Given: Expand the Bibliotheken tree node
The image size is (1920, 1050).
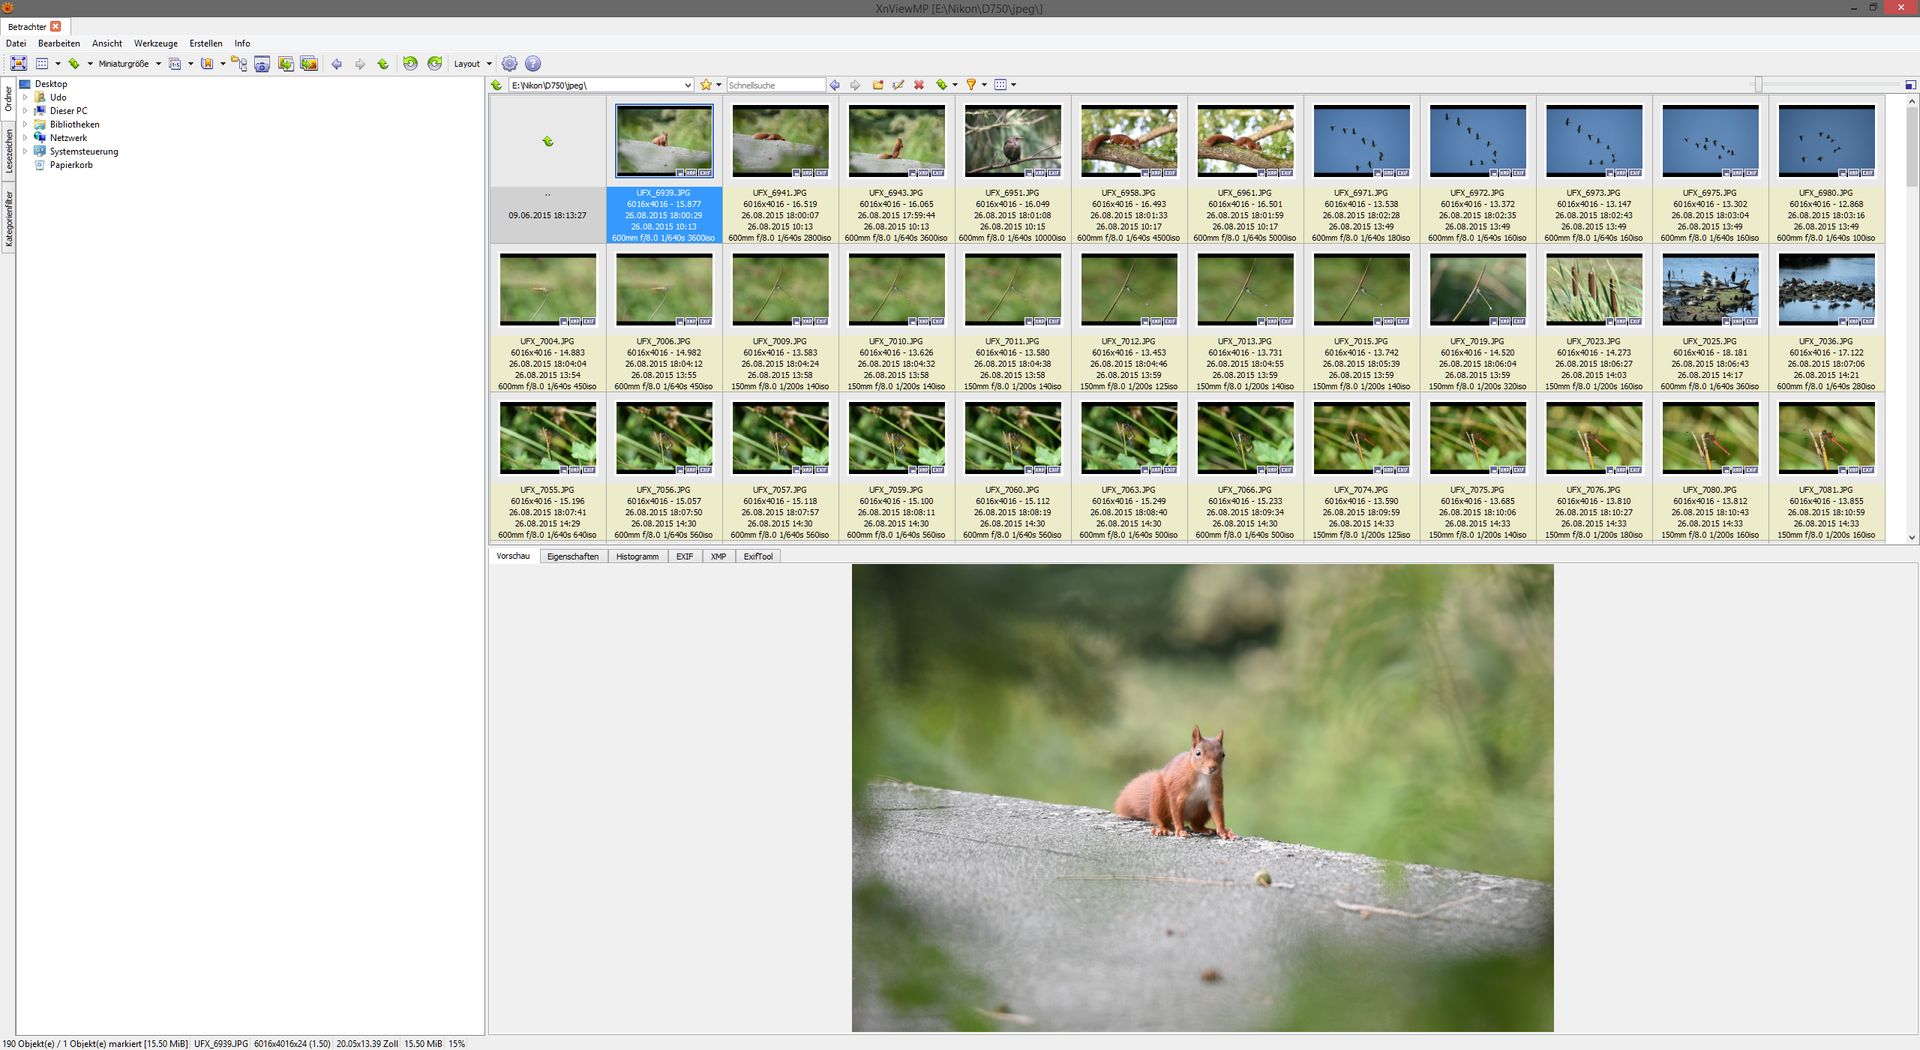Looking at the screenshot, I should pyautogui.click(x=25, y=125).
